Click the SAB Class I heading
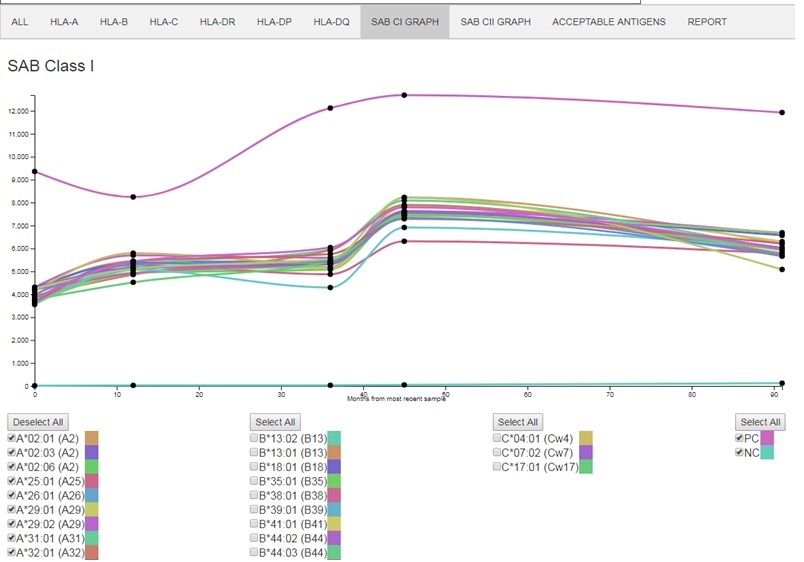Image resolution: width=804 pixels, height=562 pixels. [51, 66]
